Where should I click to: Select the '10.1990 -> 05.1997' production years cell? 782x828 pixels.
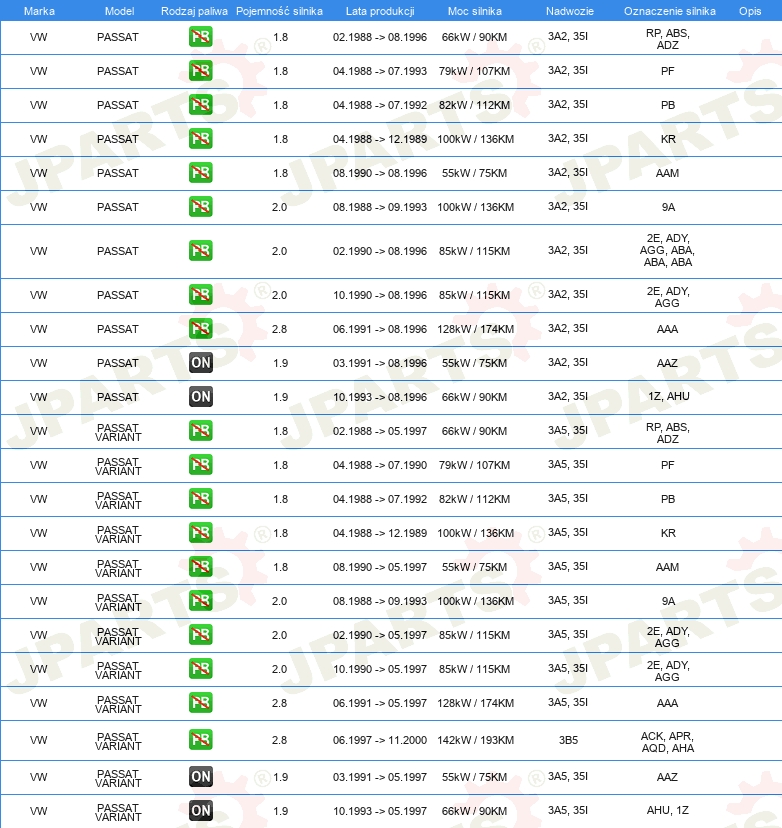click(x=380, y=669)
